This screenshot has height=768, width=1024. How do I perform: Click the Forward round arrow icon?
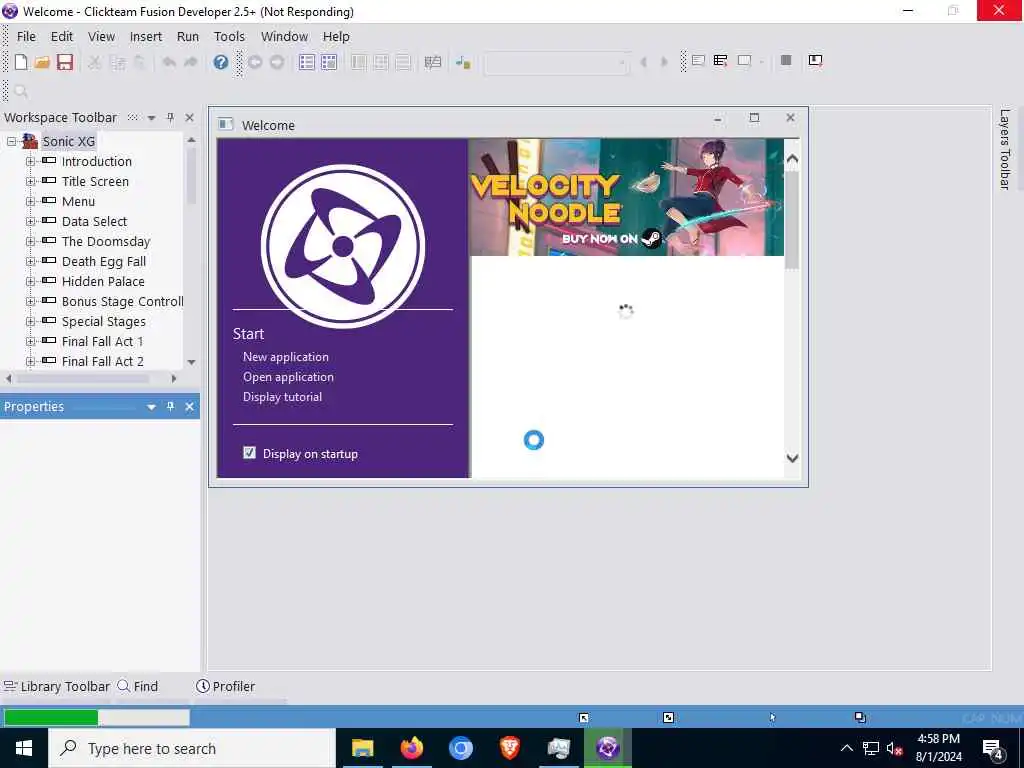click(277, 62)
